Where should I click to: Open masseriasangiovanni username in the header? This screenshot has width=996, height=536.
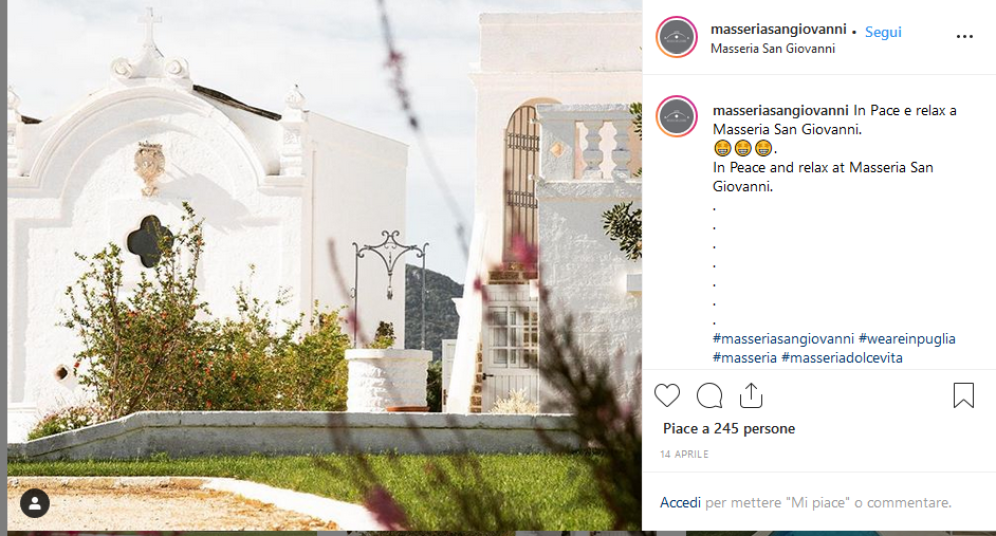778,29
